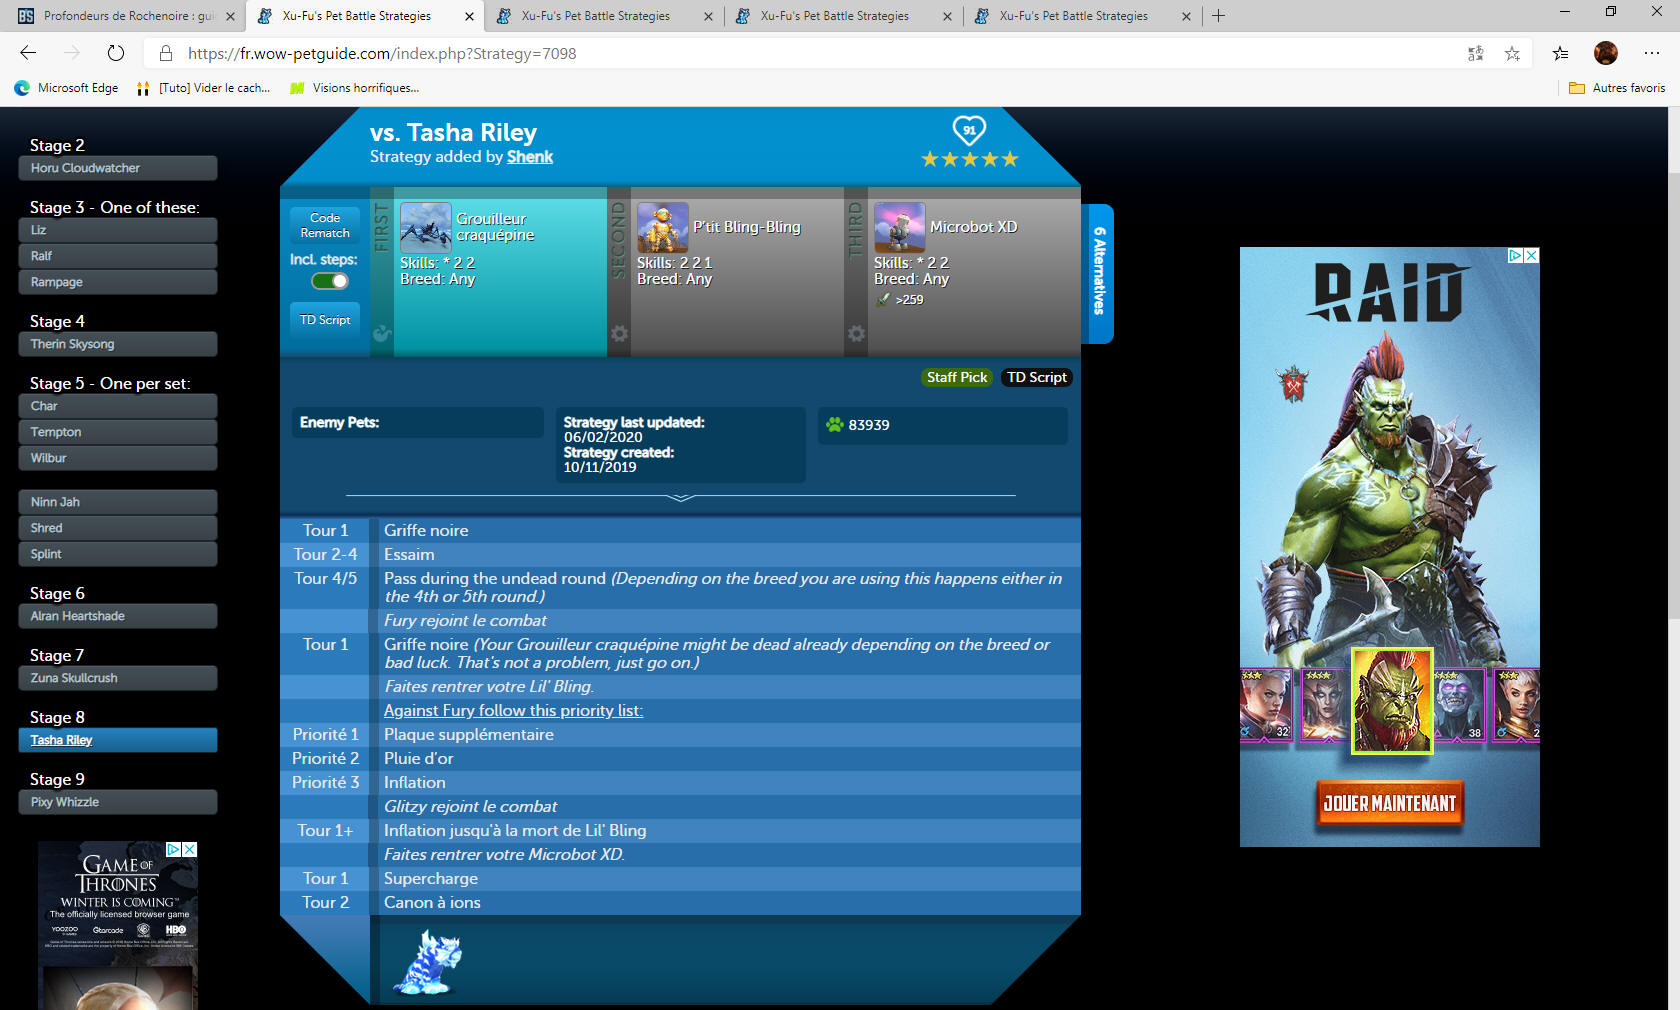Click the browser back arrow
The height and width of the screenshot is (1010, 1680).
coord(28,53)
